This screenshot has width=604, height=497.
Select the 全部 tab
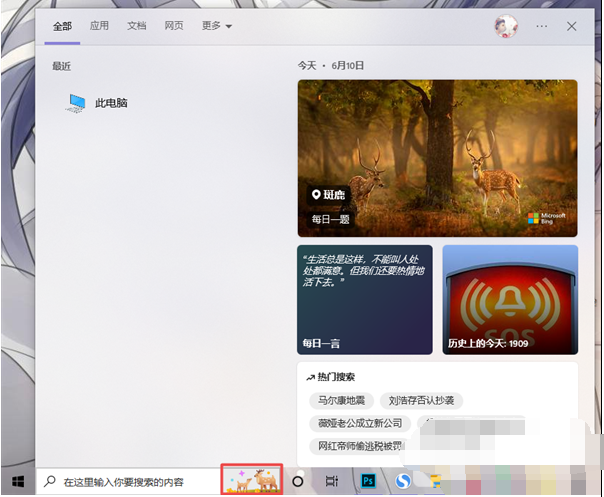click(63, 26)
